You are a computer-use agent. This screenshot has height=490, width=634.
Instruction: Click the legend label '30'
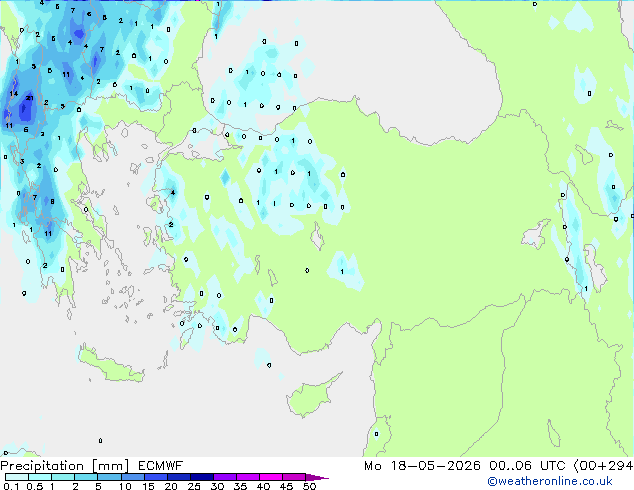(x=217, y=486)
